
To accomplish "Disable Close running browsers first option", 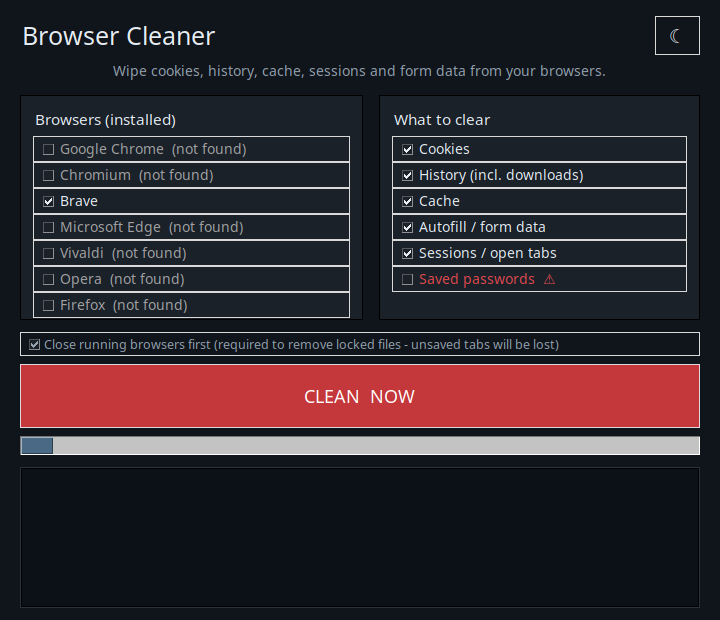I will click(34, 344).
